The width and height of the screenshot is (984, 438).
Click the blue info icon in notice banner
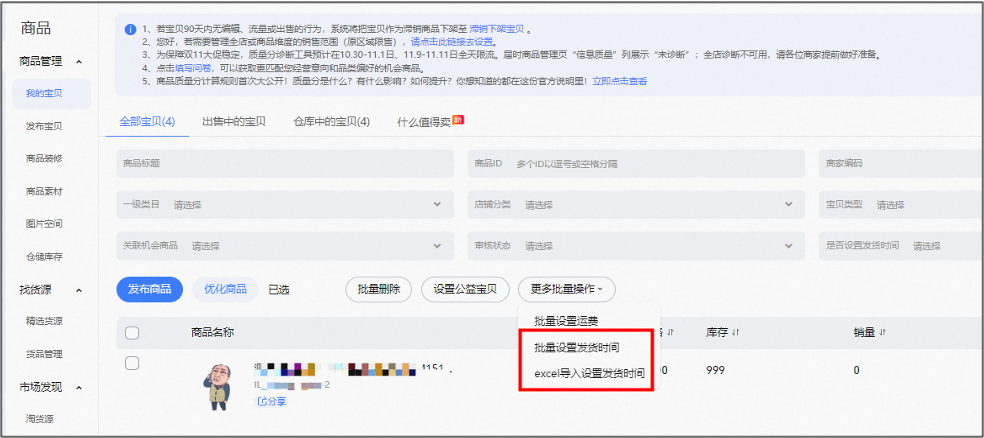tap(130, 29)
